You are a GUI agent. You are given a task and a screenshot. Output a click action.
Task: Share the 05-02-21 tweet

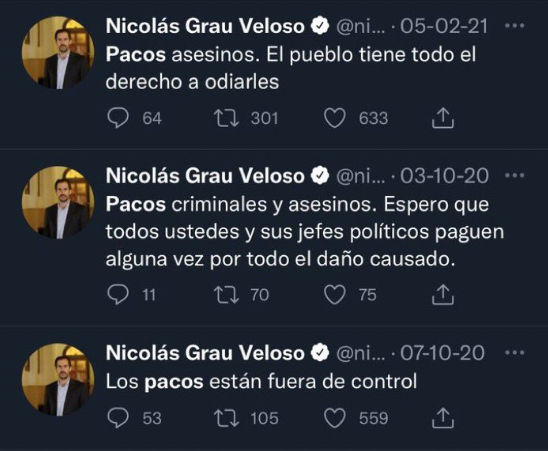point(442,118)
